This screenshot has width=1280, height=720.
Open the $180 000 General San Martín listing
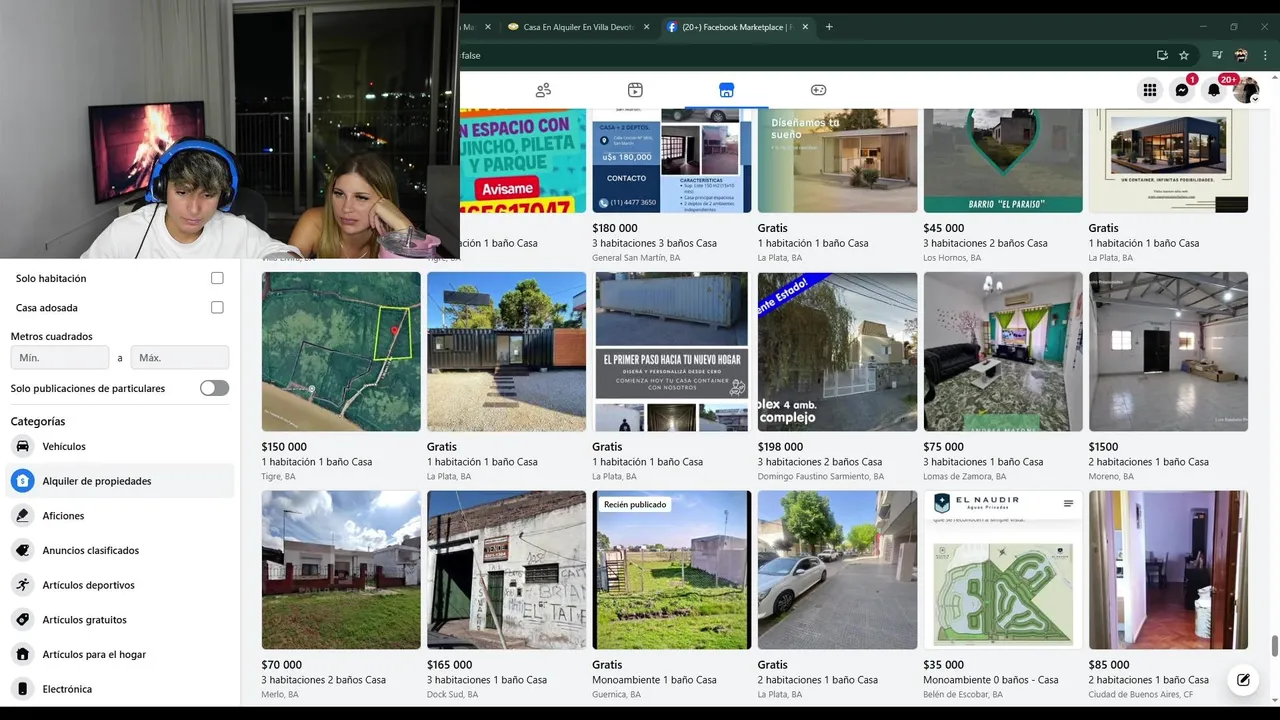(x=672, y=160)
